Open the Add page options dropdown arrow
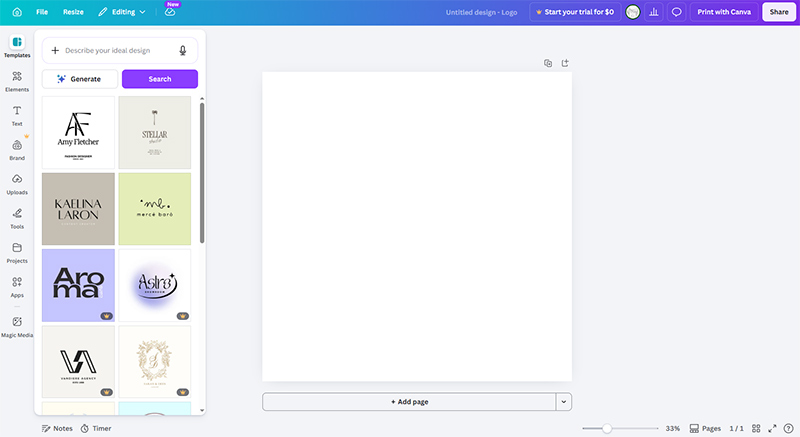This screenshot has width=800, height=437. pyautogui.click(x=564, y=402)
